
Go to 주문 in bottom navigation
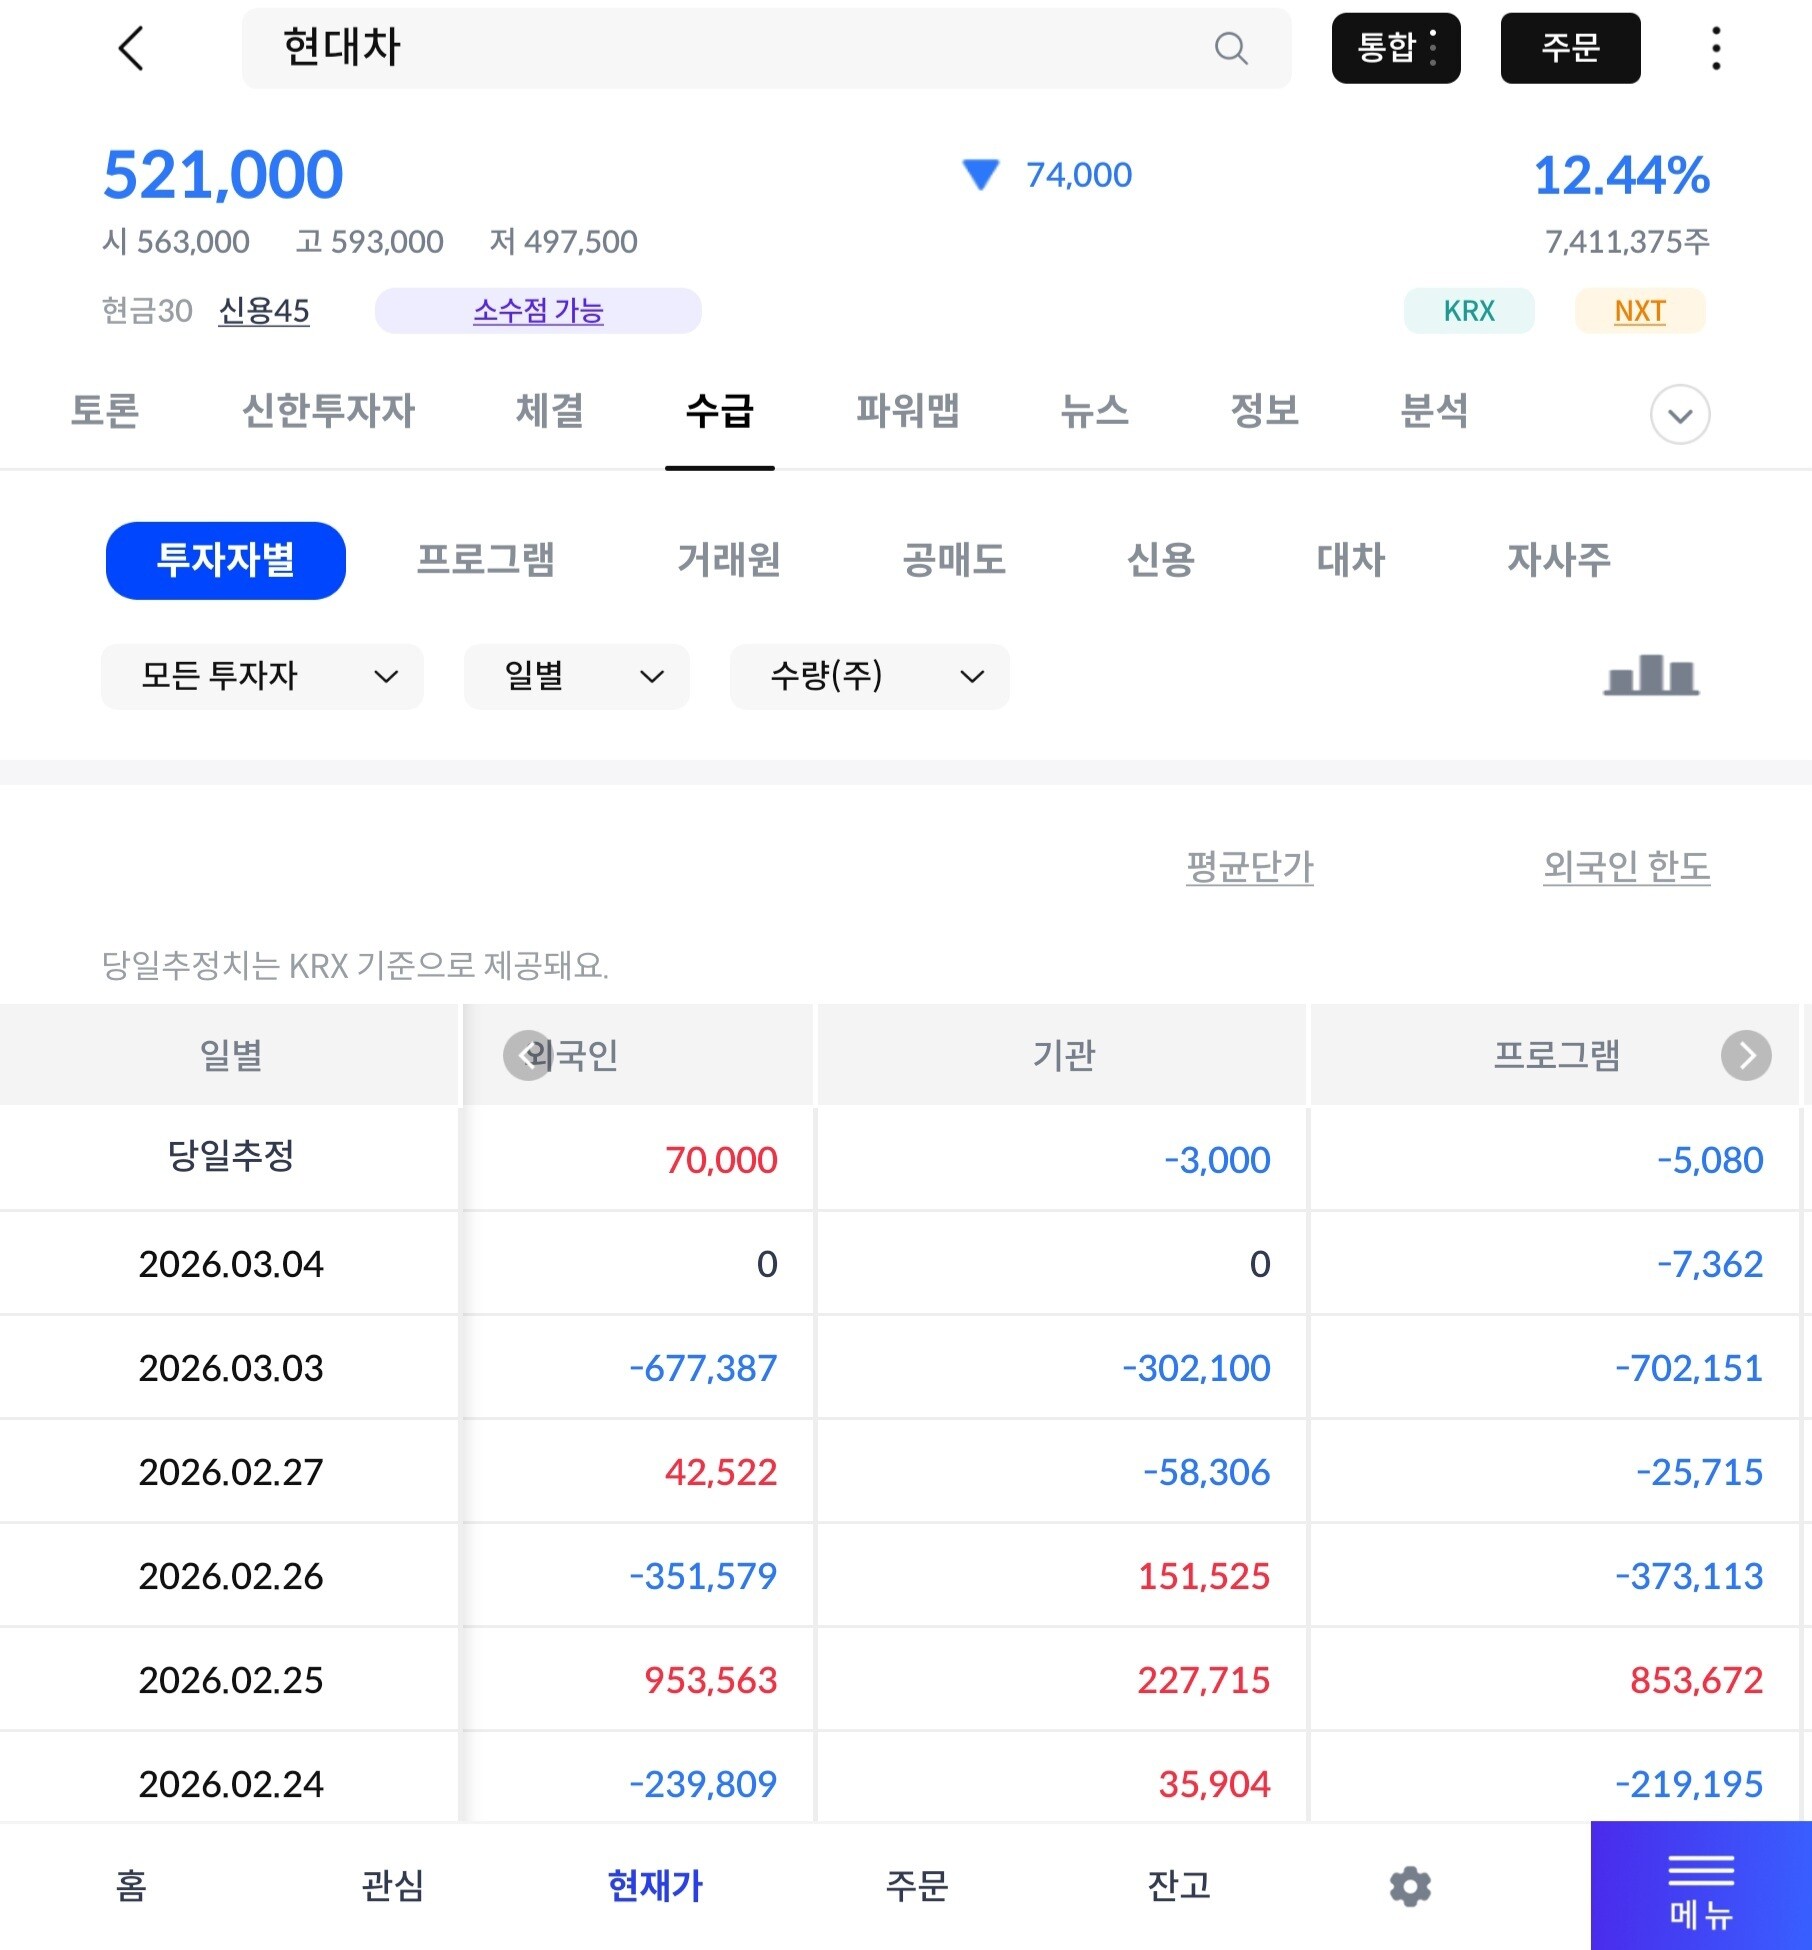(917, 1886)
